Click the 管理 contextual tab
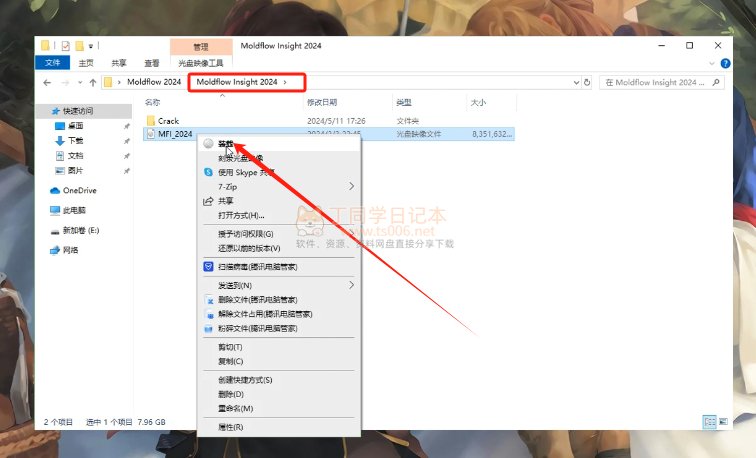 [x=201, y=47]
